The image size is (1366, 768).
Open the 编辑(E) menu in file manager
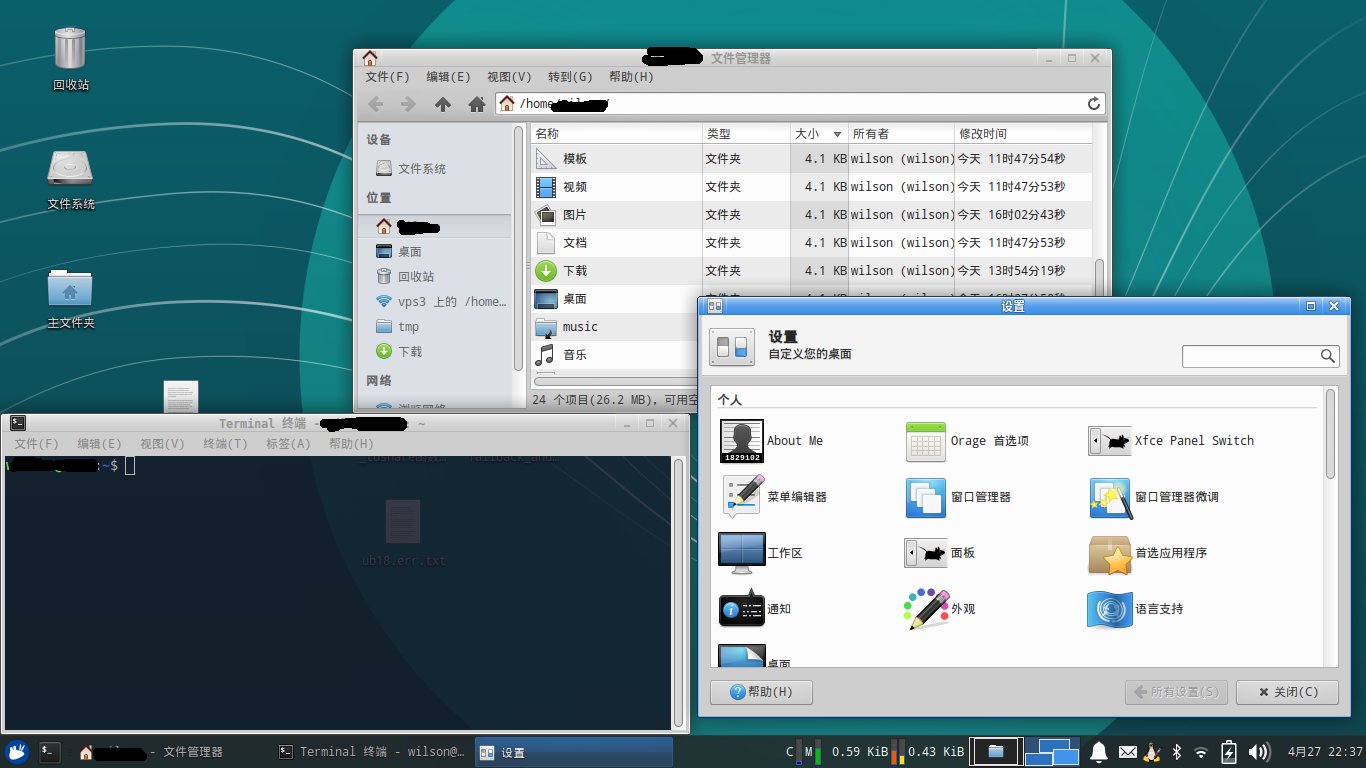448,77
